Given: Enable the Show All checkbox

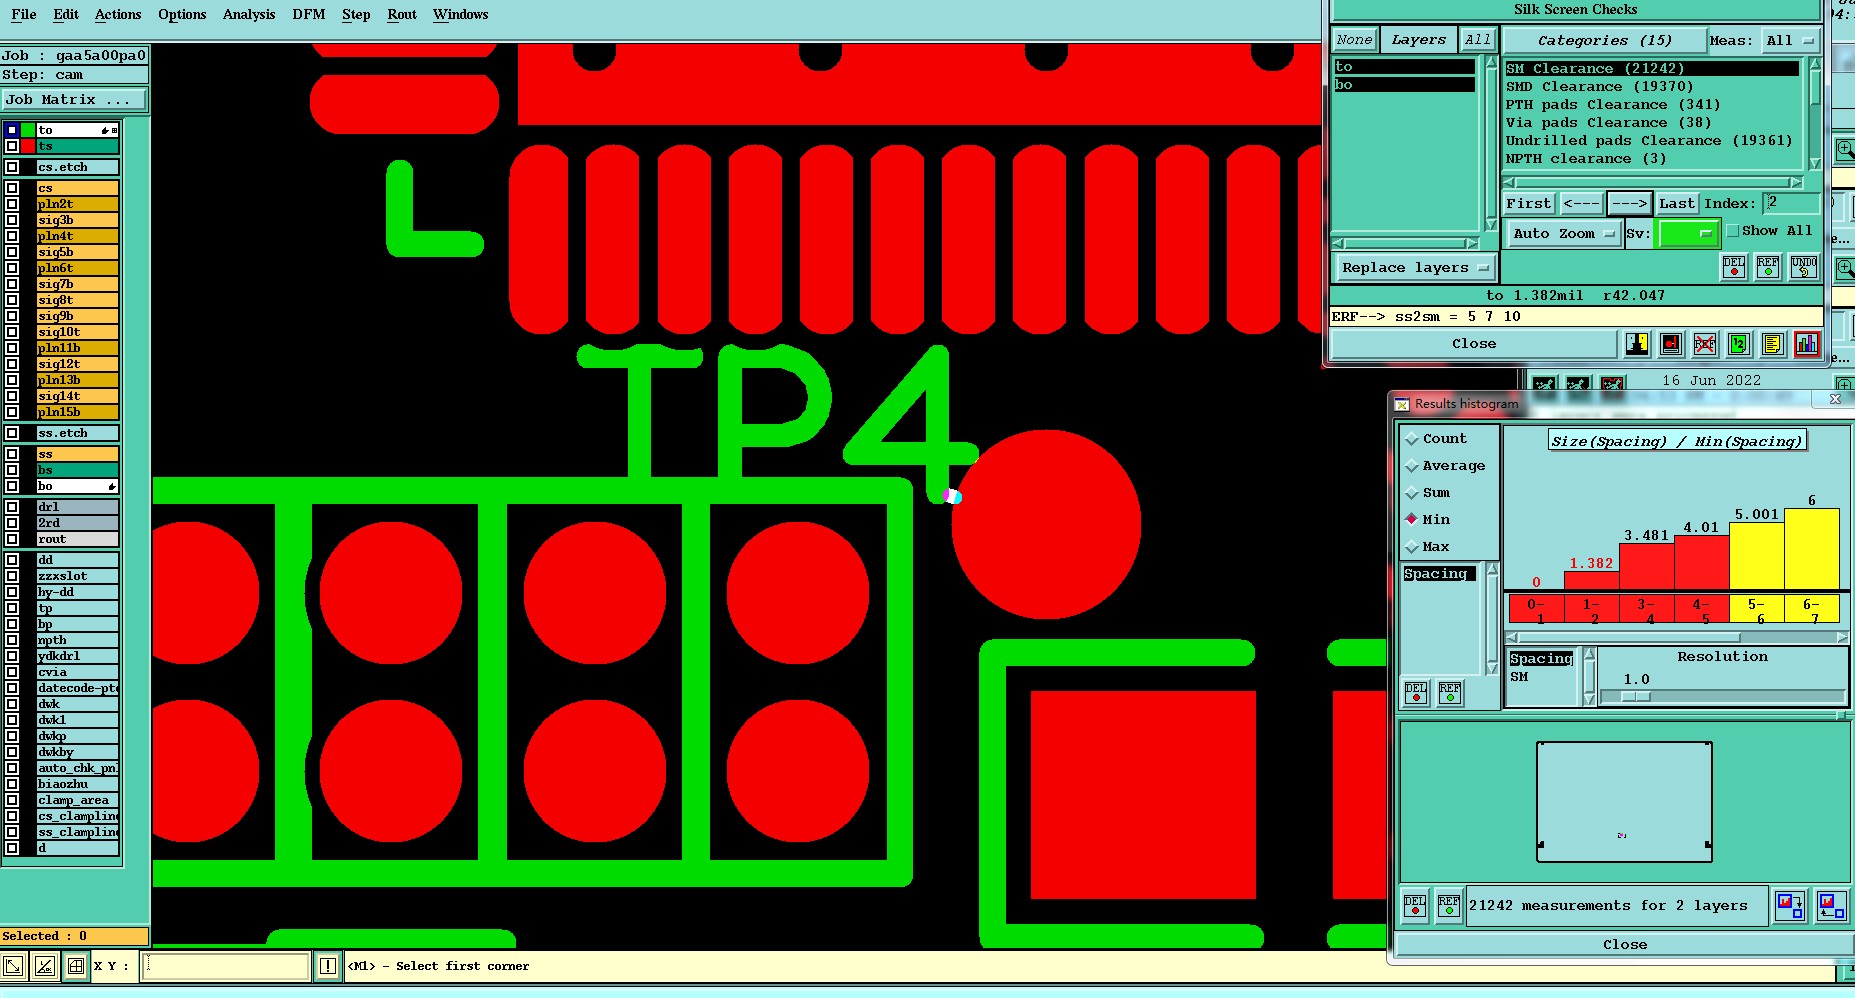Looking at the screenshot, I should pyautogui.click(x=1733, y=231).
